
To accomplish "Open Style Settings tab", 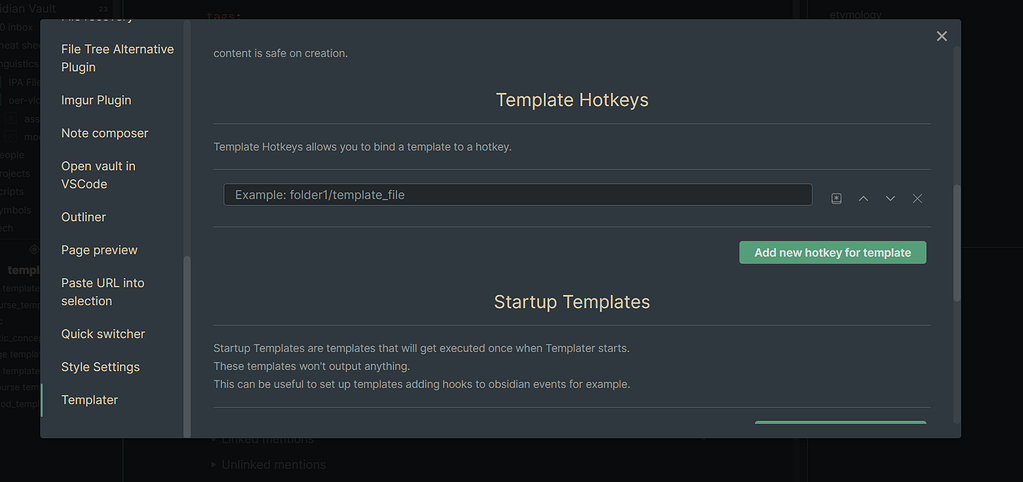I will pyautogui.click(x=100, y=367).
